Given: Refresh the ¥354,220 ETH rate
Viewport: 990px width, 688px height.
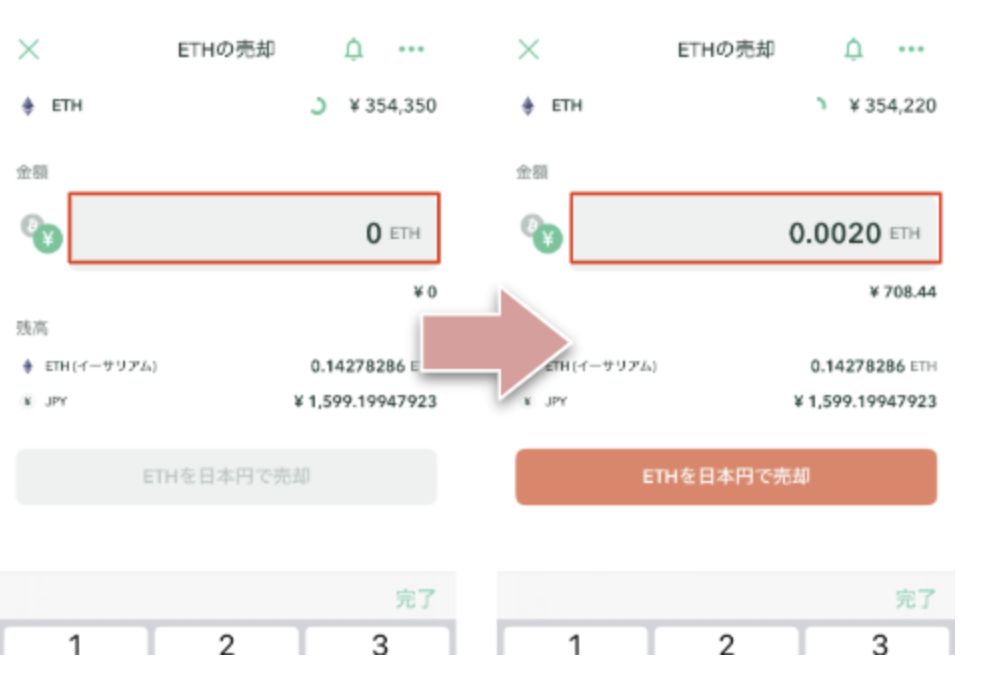Looking at the screenshot, I should [x=820, y=104].
